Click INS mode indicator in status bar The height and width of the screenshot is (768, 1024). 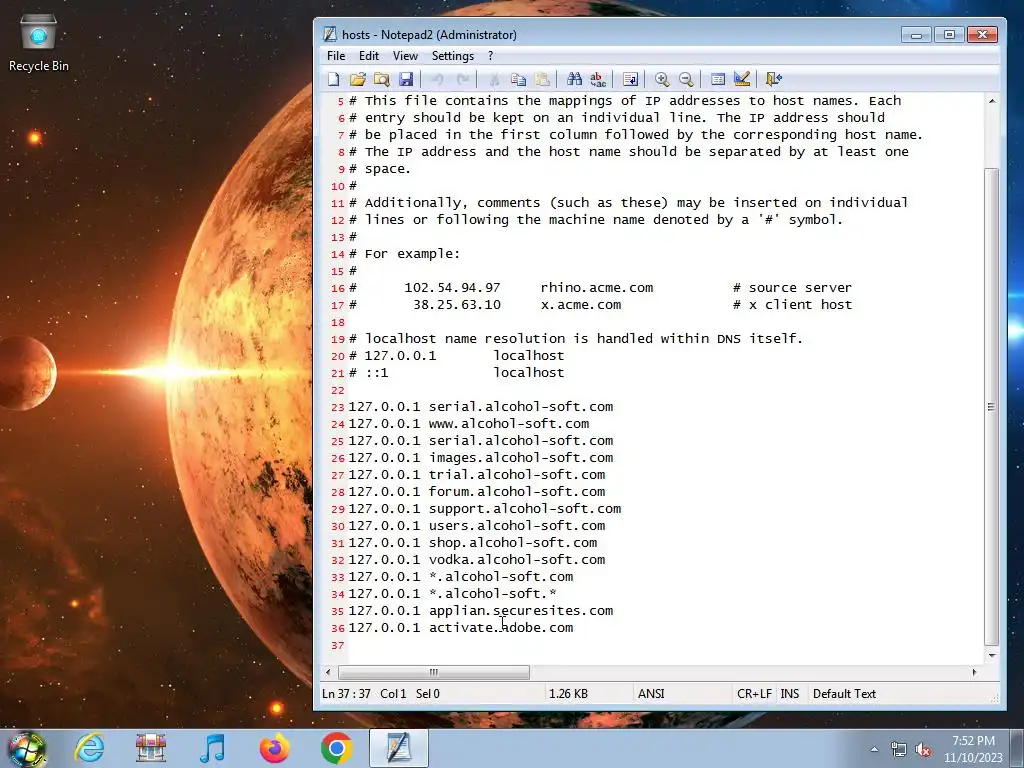tap(790, 694)
